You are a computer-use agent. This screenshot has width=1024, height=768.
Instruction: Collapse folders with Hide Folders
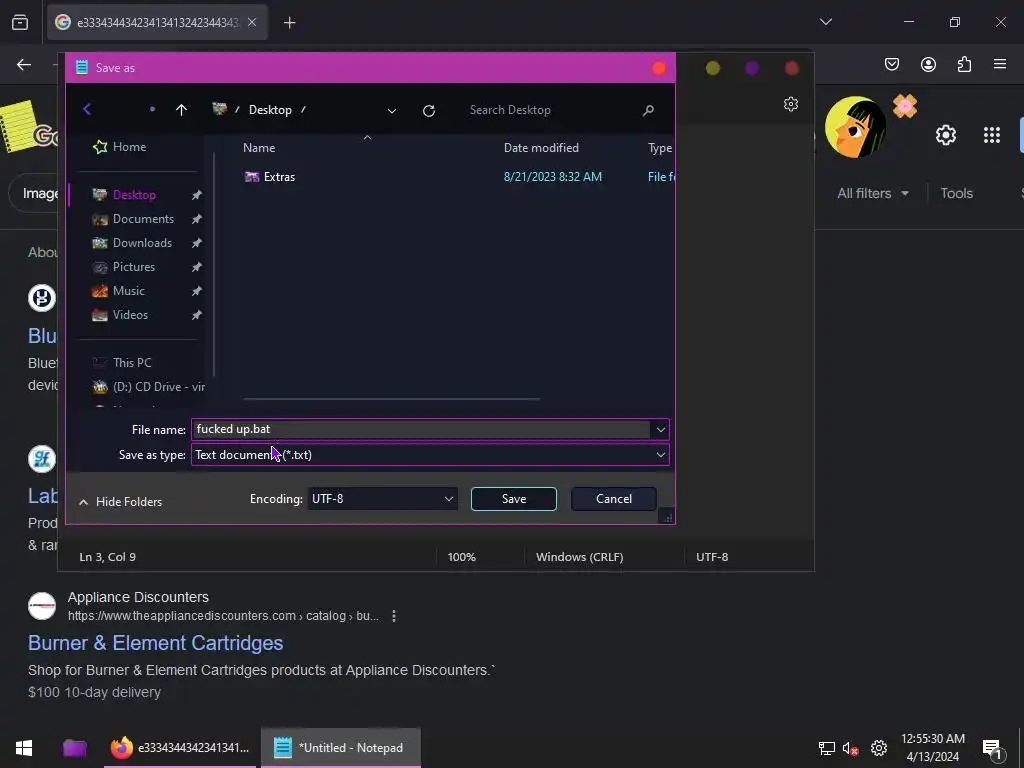pos(120,502)
